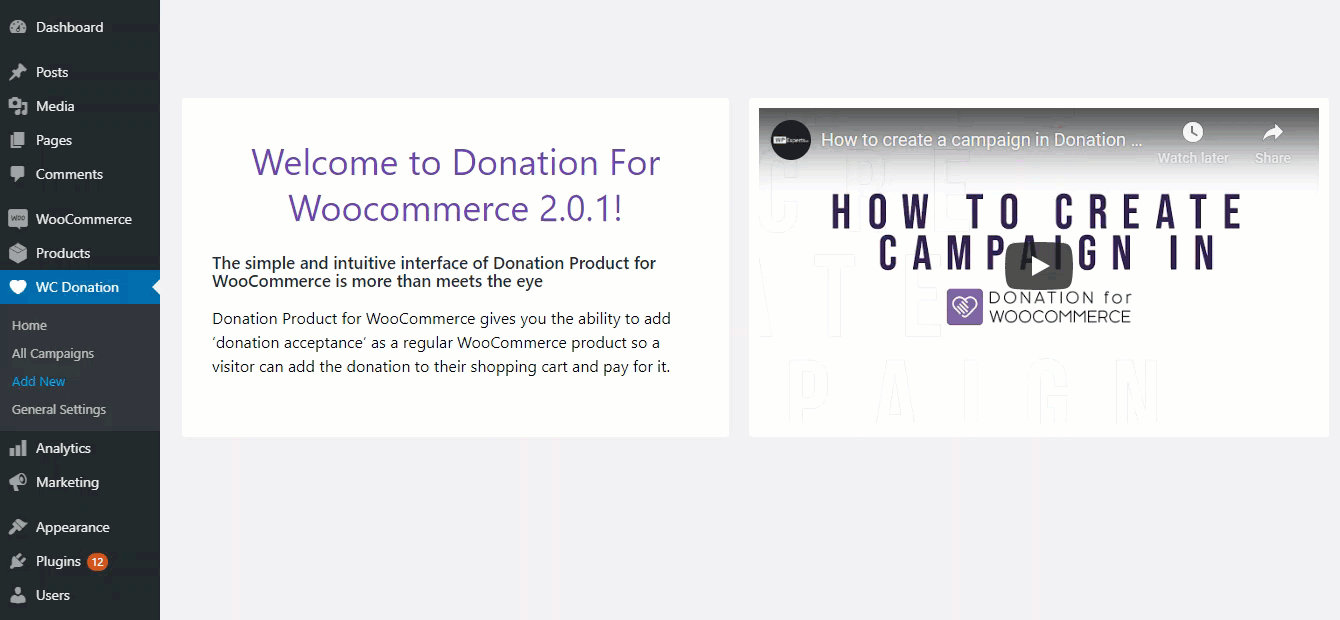Click the Media library icon
1340x620 pixels.
coord(18,106)
